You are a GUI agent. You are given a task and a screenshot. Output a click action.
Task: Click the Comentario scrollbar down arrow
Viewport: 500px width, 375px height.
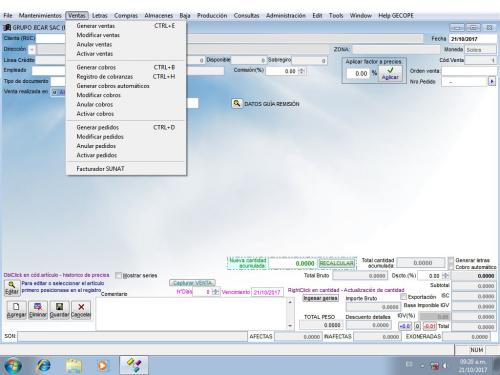pyautogui.click(x=290, y=326)
